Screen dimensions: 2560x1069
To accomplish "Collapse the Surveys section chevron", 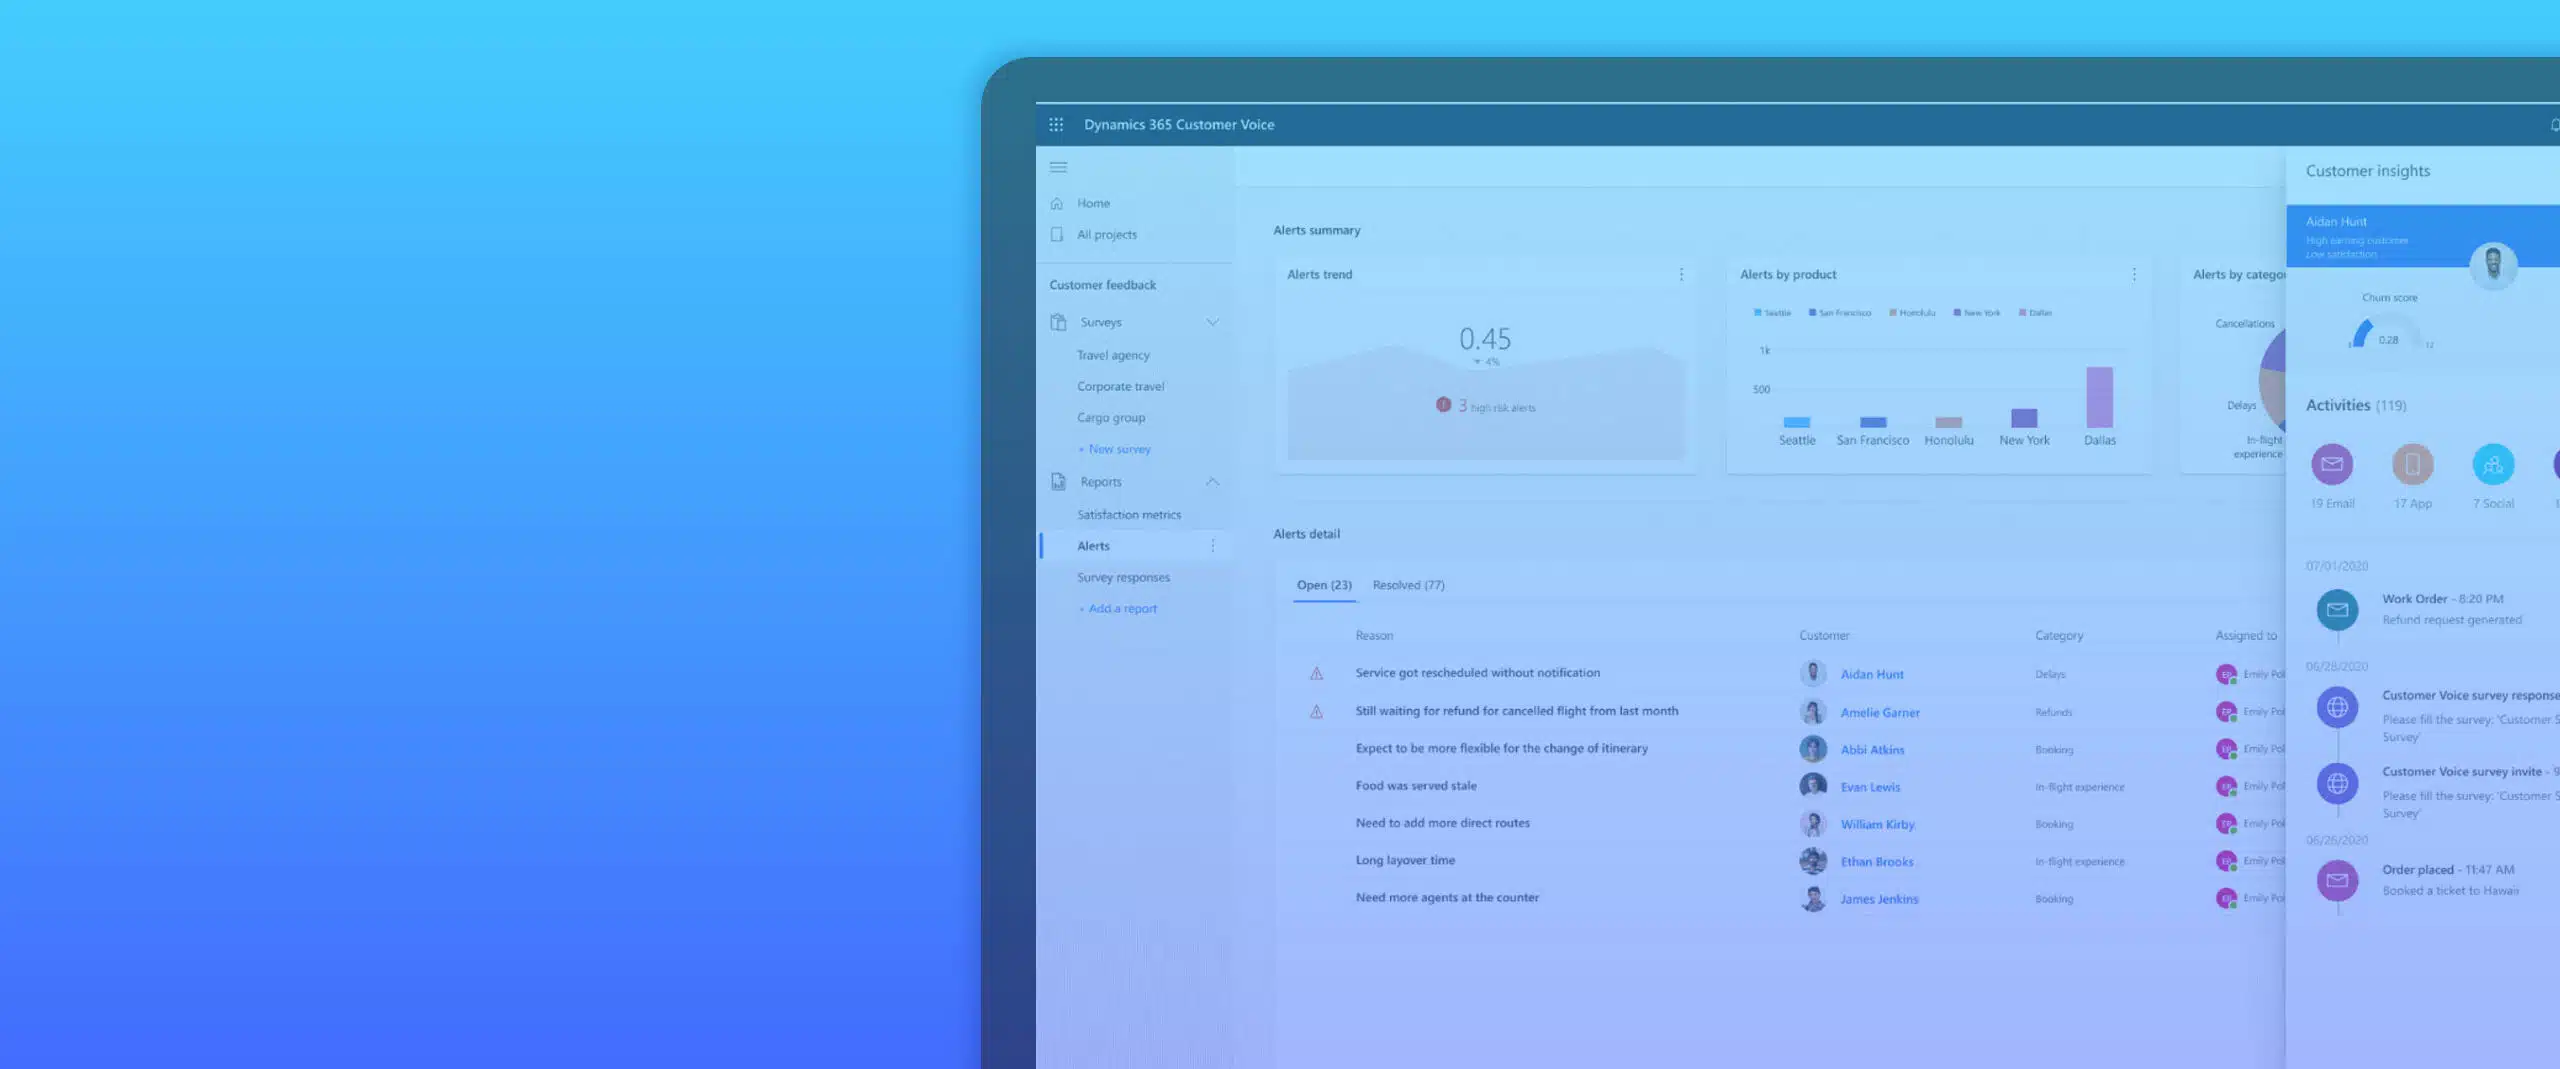I will 1212,323.
